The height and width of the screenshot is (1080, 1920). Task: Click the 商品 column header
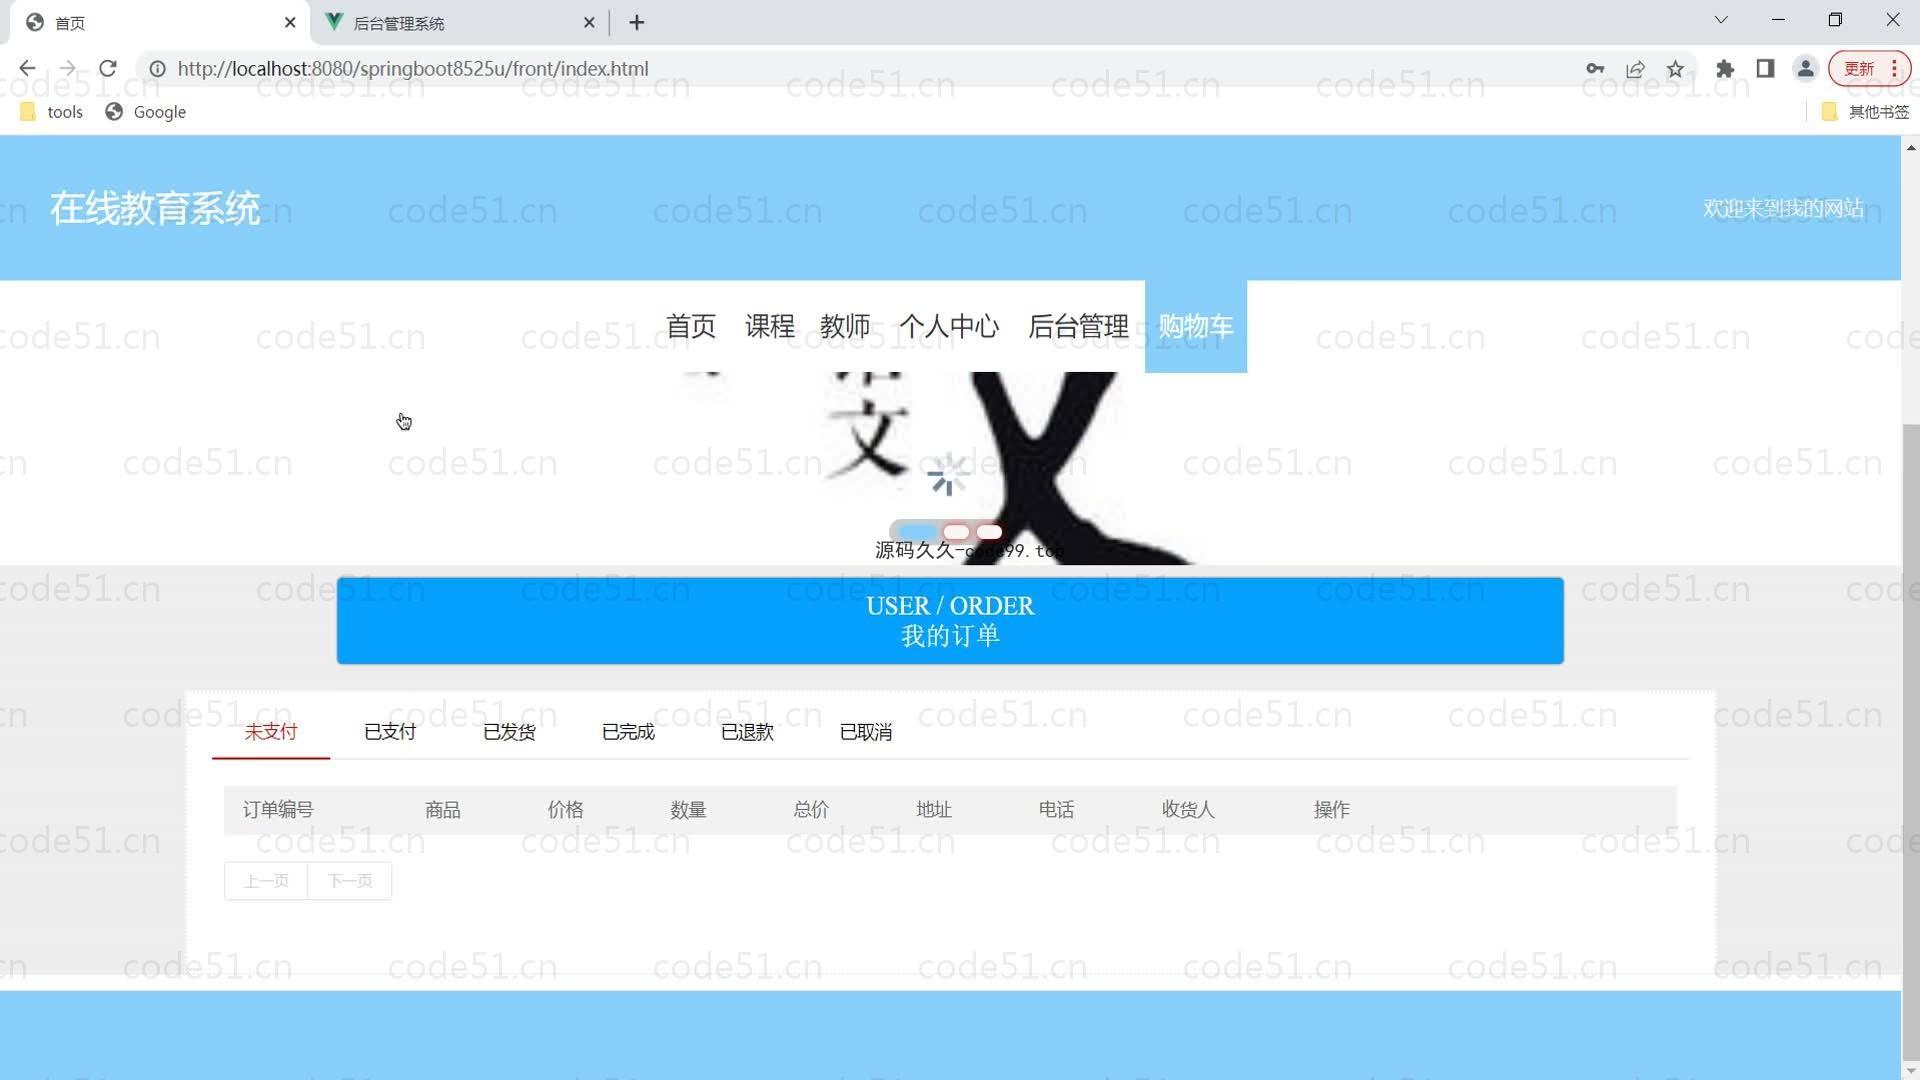(x=443, y=810)
